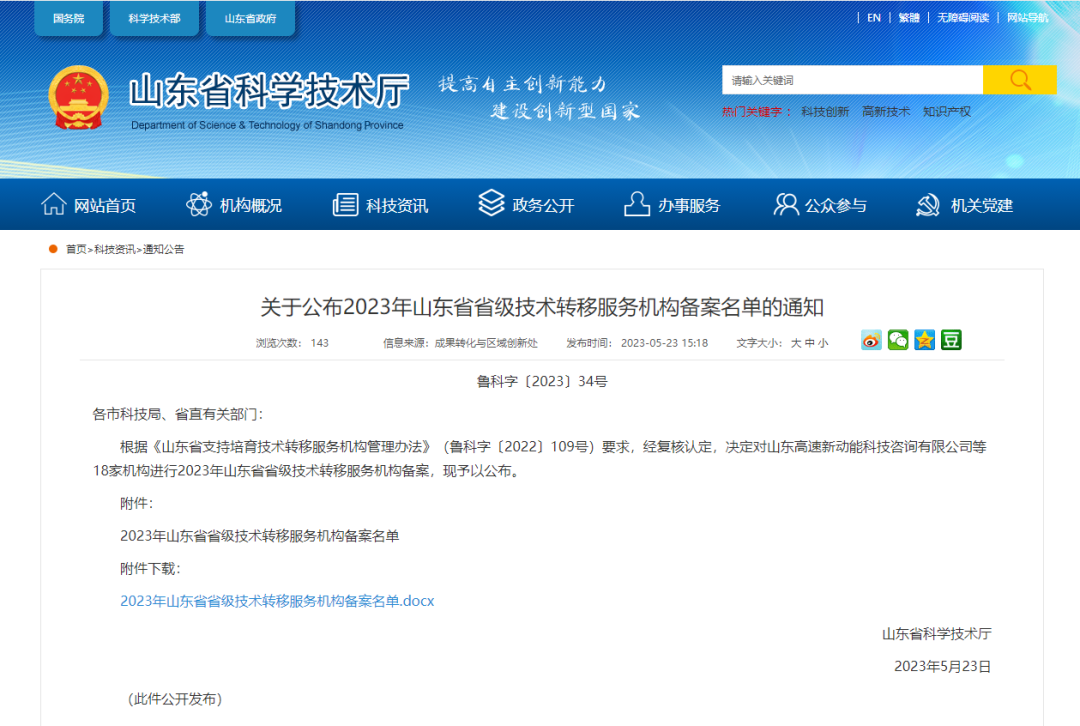The image size is (1080, 726).
Task: Go to 科技资讯 section
Action: 380,205
